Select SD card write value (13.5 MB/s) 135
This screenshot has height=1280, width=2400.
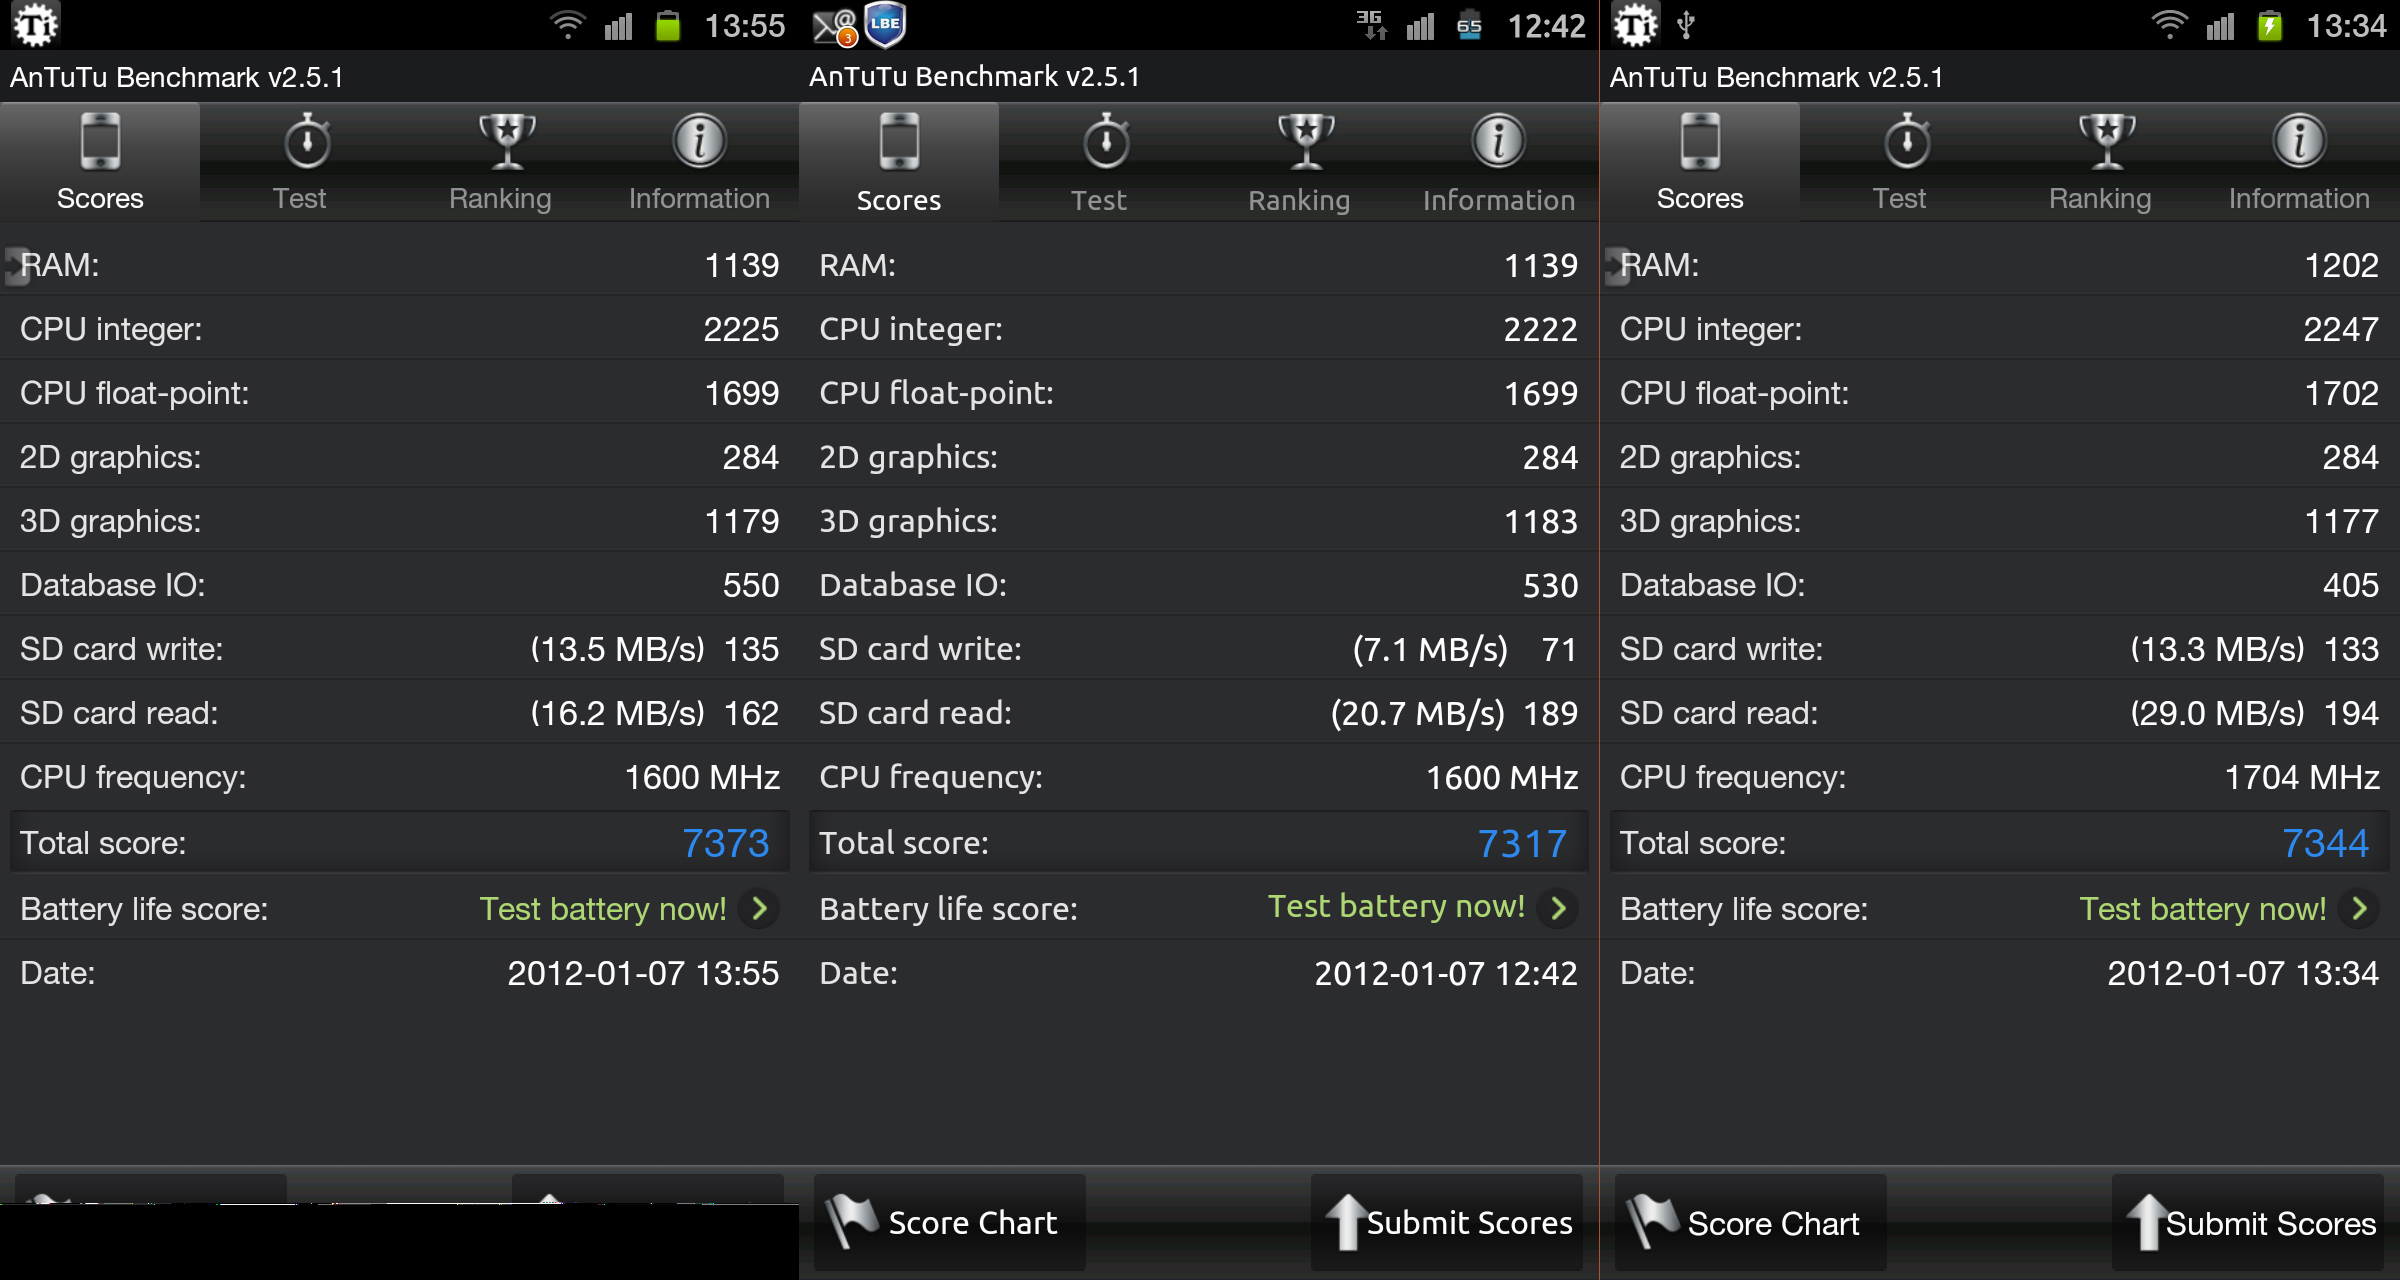[x=654, y=649]
